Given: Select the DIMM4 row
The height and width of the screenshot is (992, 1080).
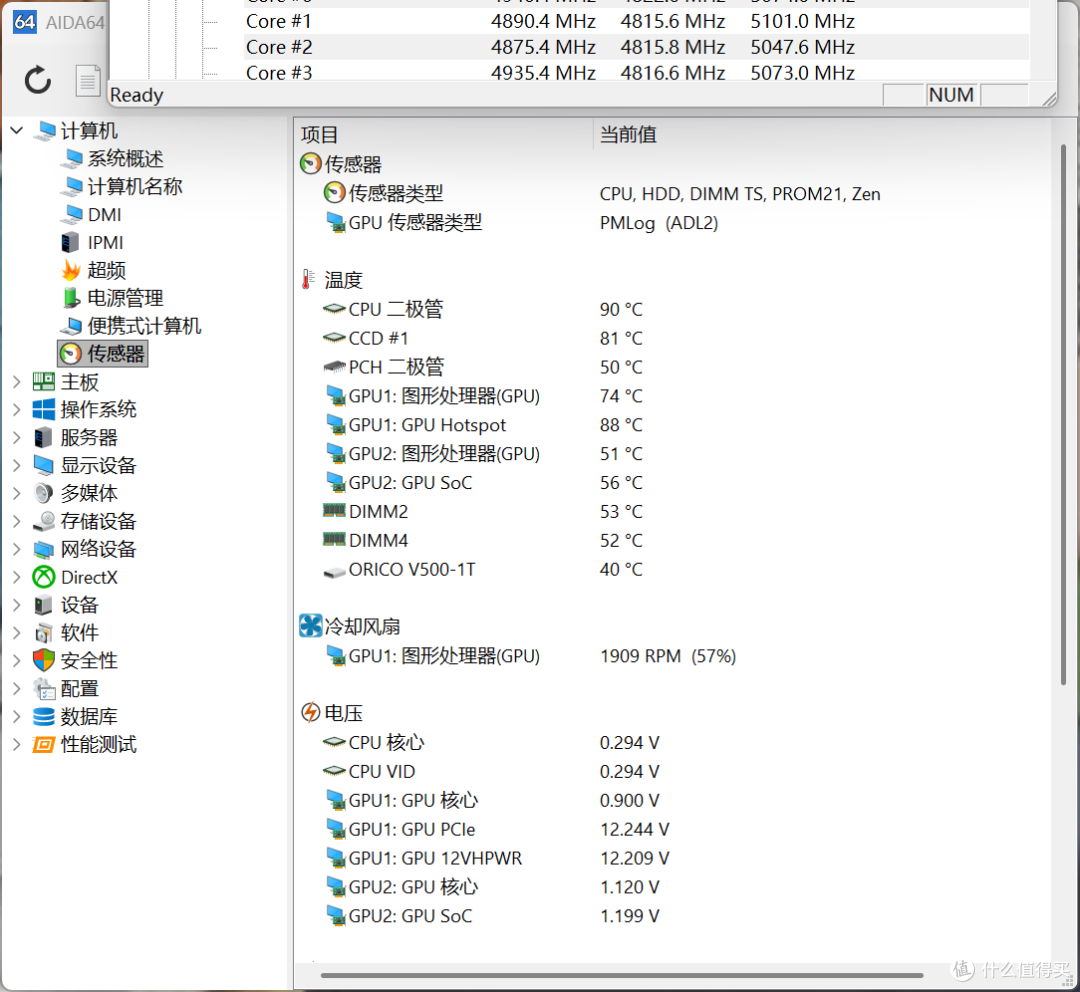Looking at the screenshot, I should click(x=672, y=541).
